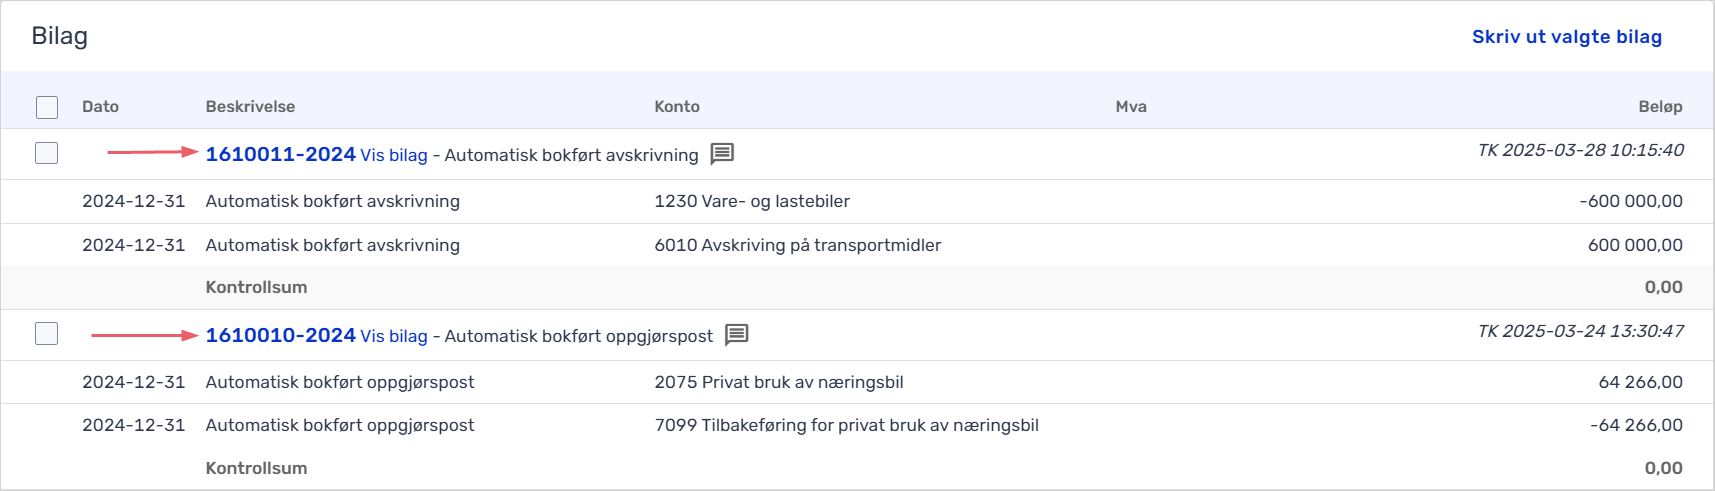Image resolution: width=1715 pixels, height=491 pixels.
Task: Open voucher number 1610011-2024 link
Action: (280, 154)
